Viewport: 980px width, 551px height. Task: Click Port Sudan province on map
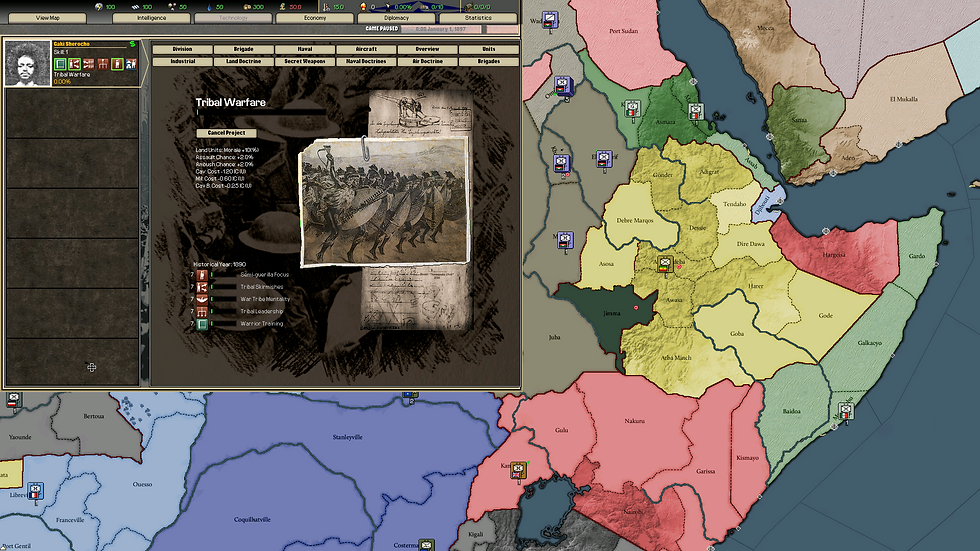624,31
